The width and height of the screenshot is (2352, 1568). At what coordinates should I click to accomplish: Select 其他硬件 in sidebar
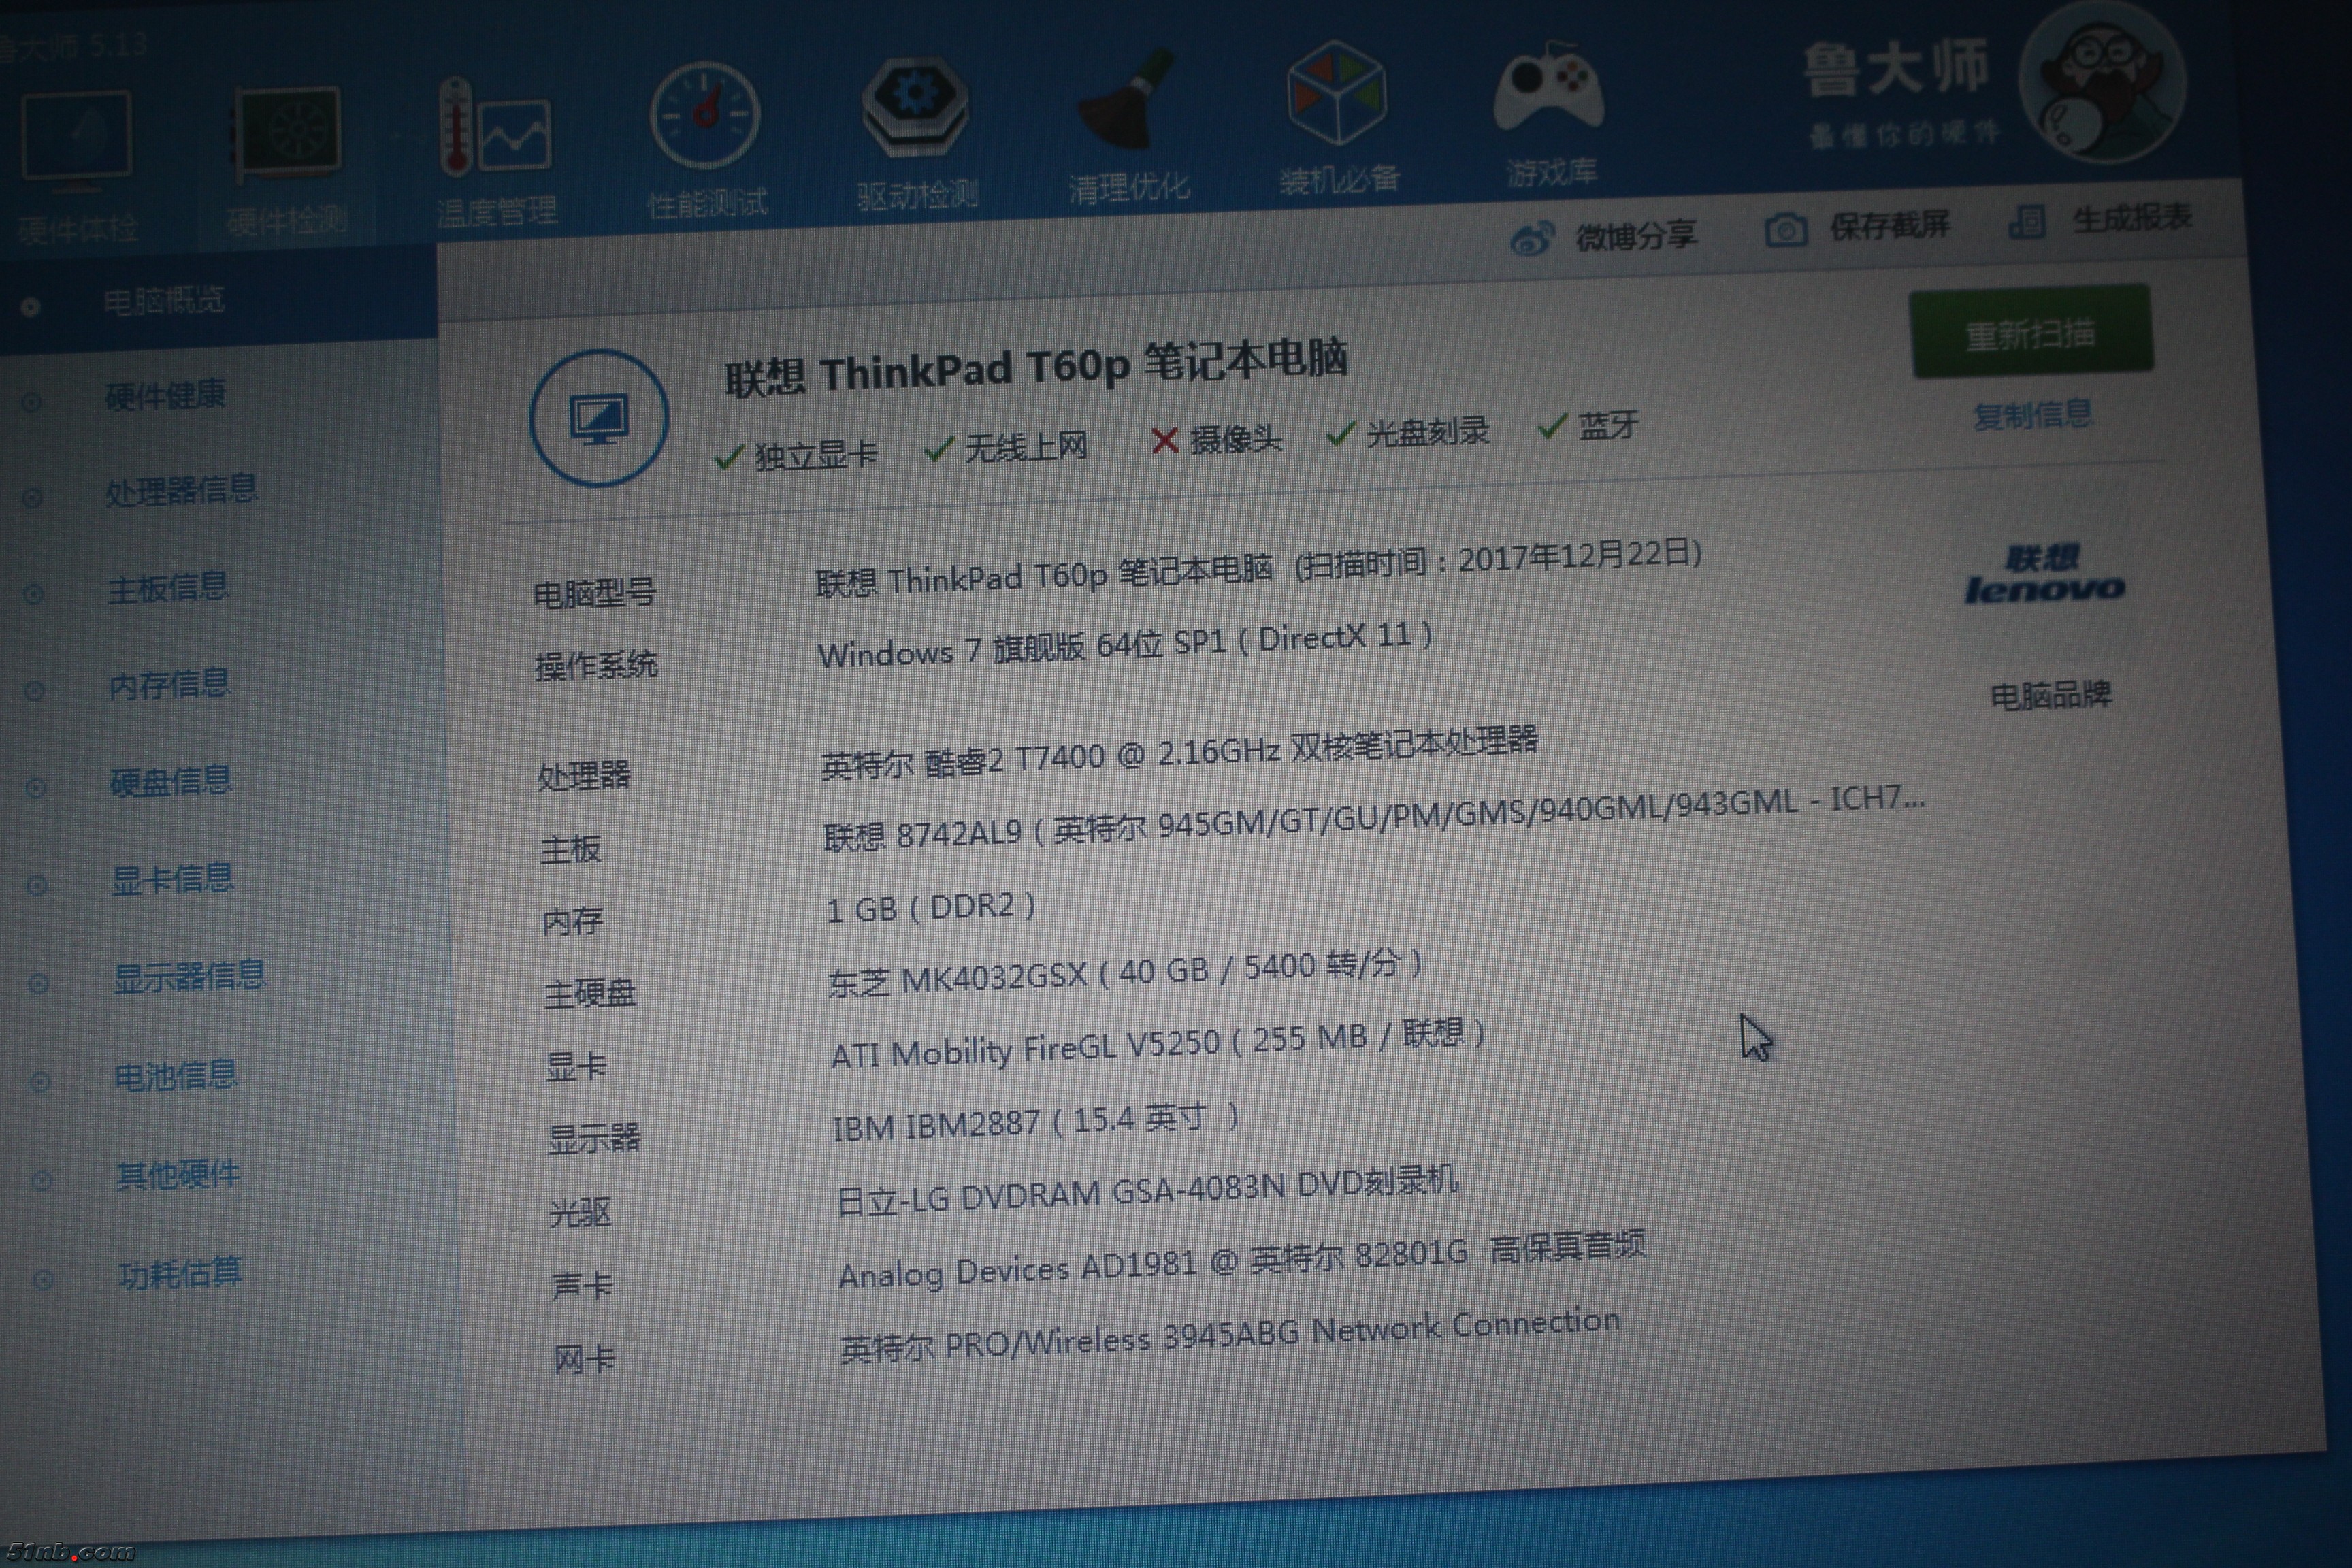(x=178, y=1174)
